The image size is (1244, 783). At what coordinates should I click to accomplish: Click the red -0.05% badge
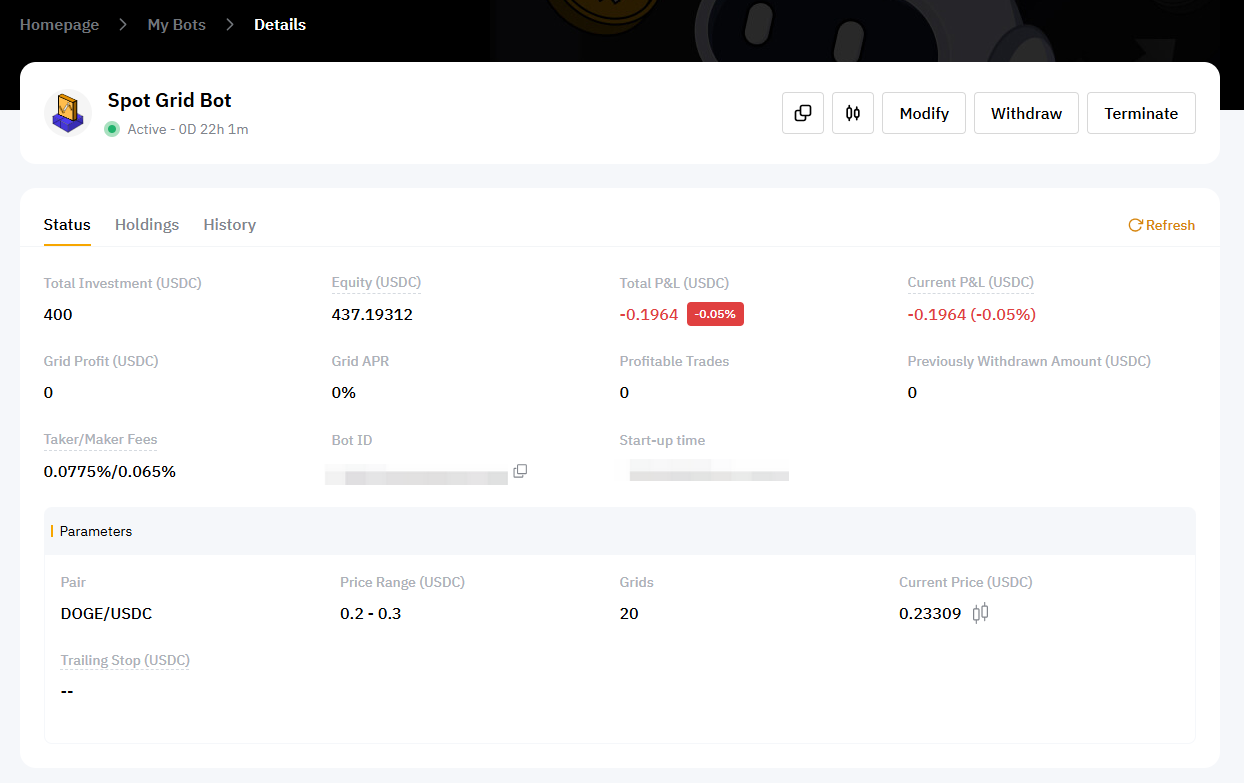[715, 314]
